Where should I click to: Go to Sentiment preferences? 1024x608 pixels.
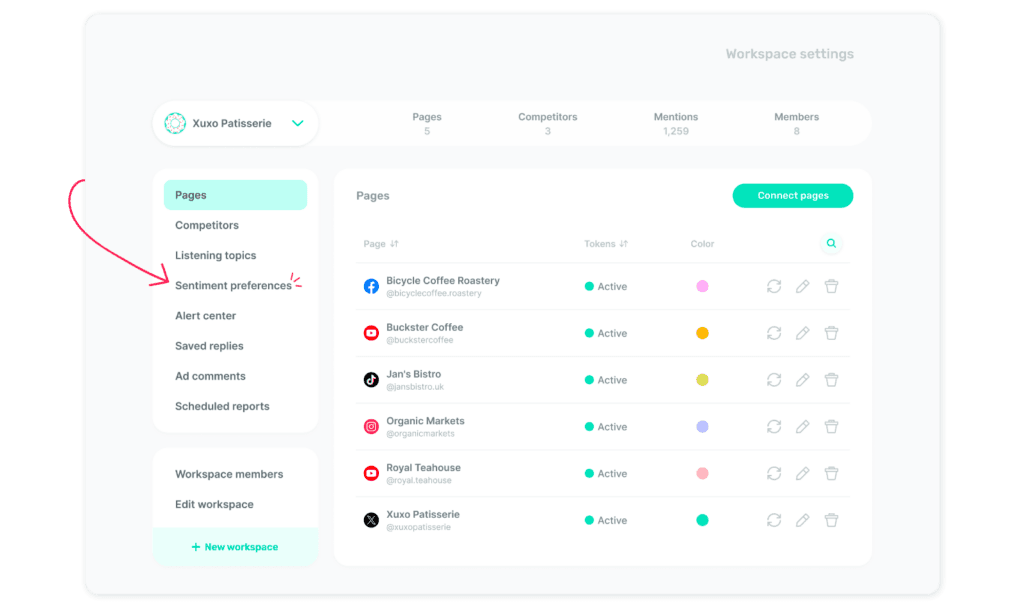click(x=233, y=285)
